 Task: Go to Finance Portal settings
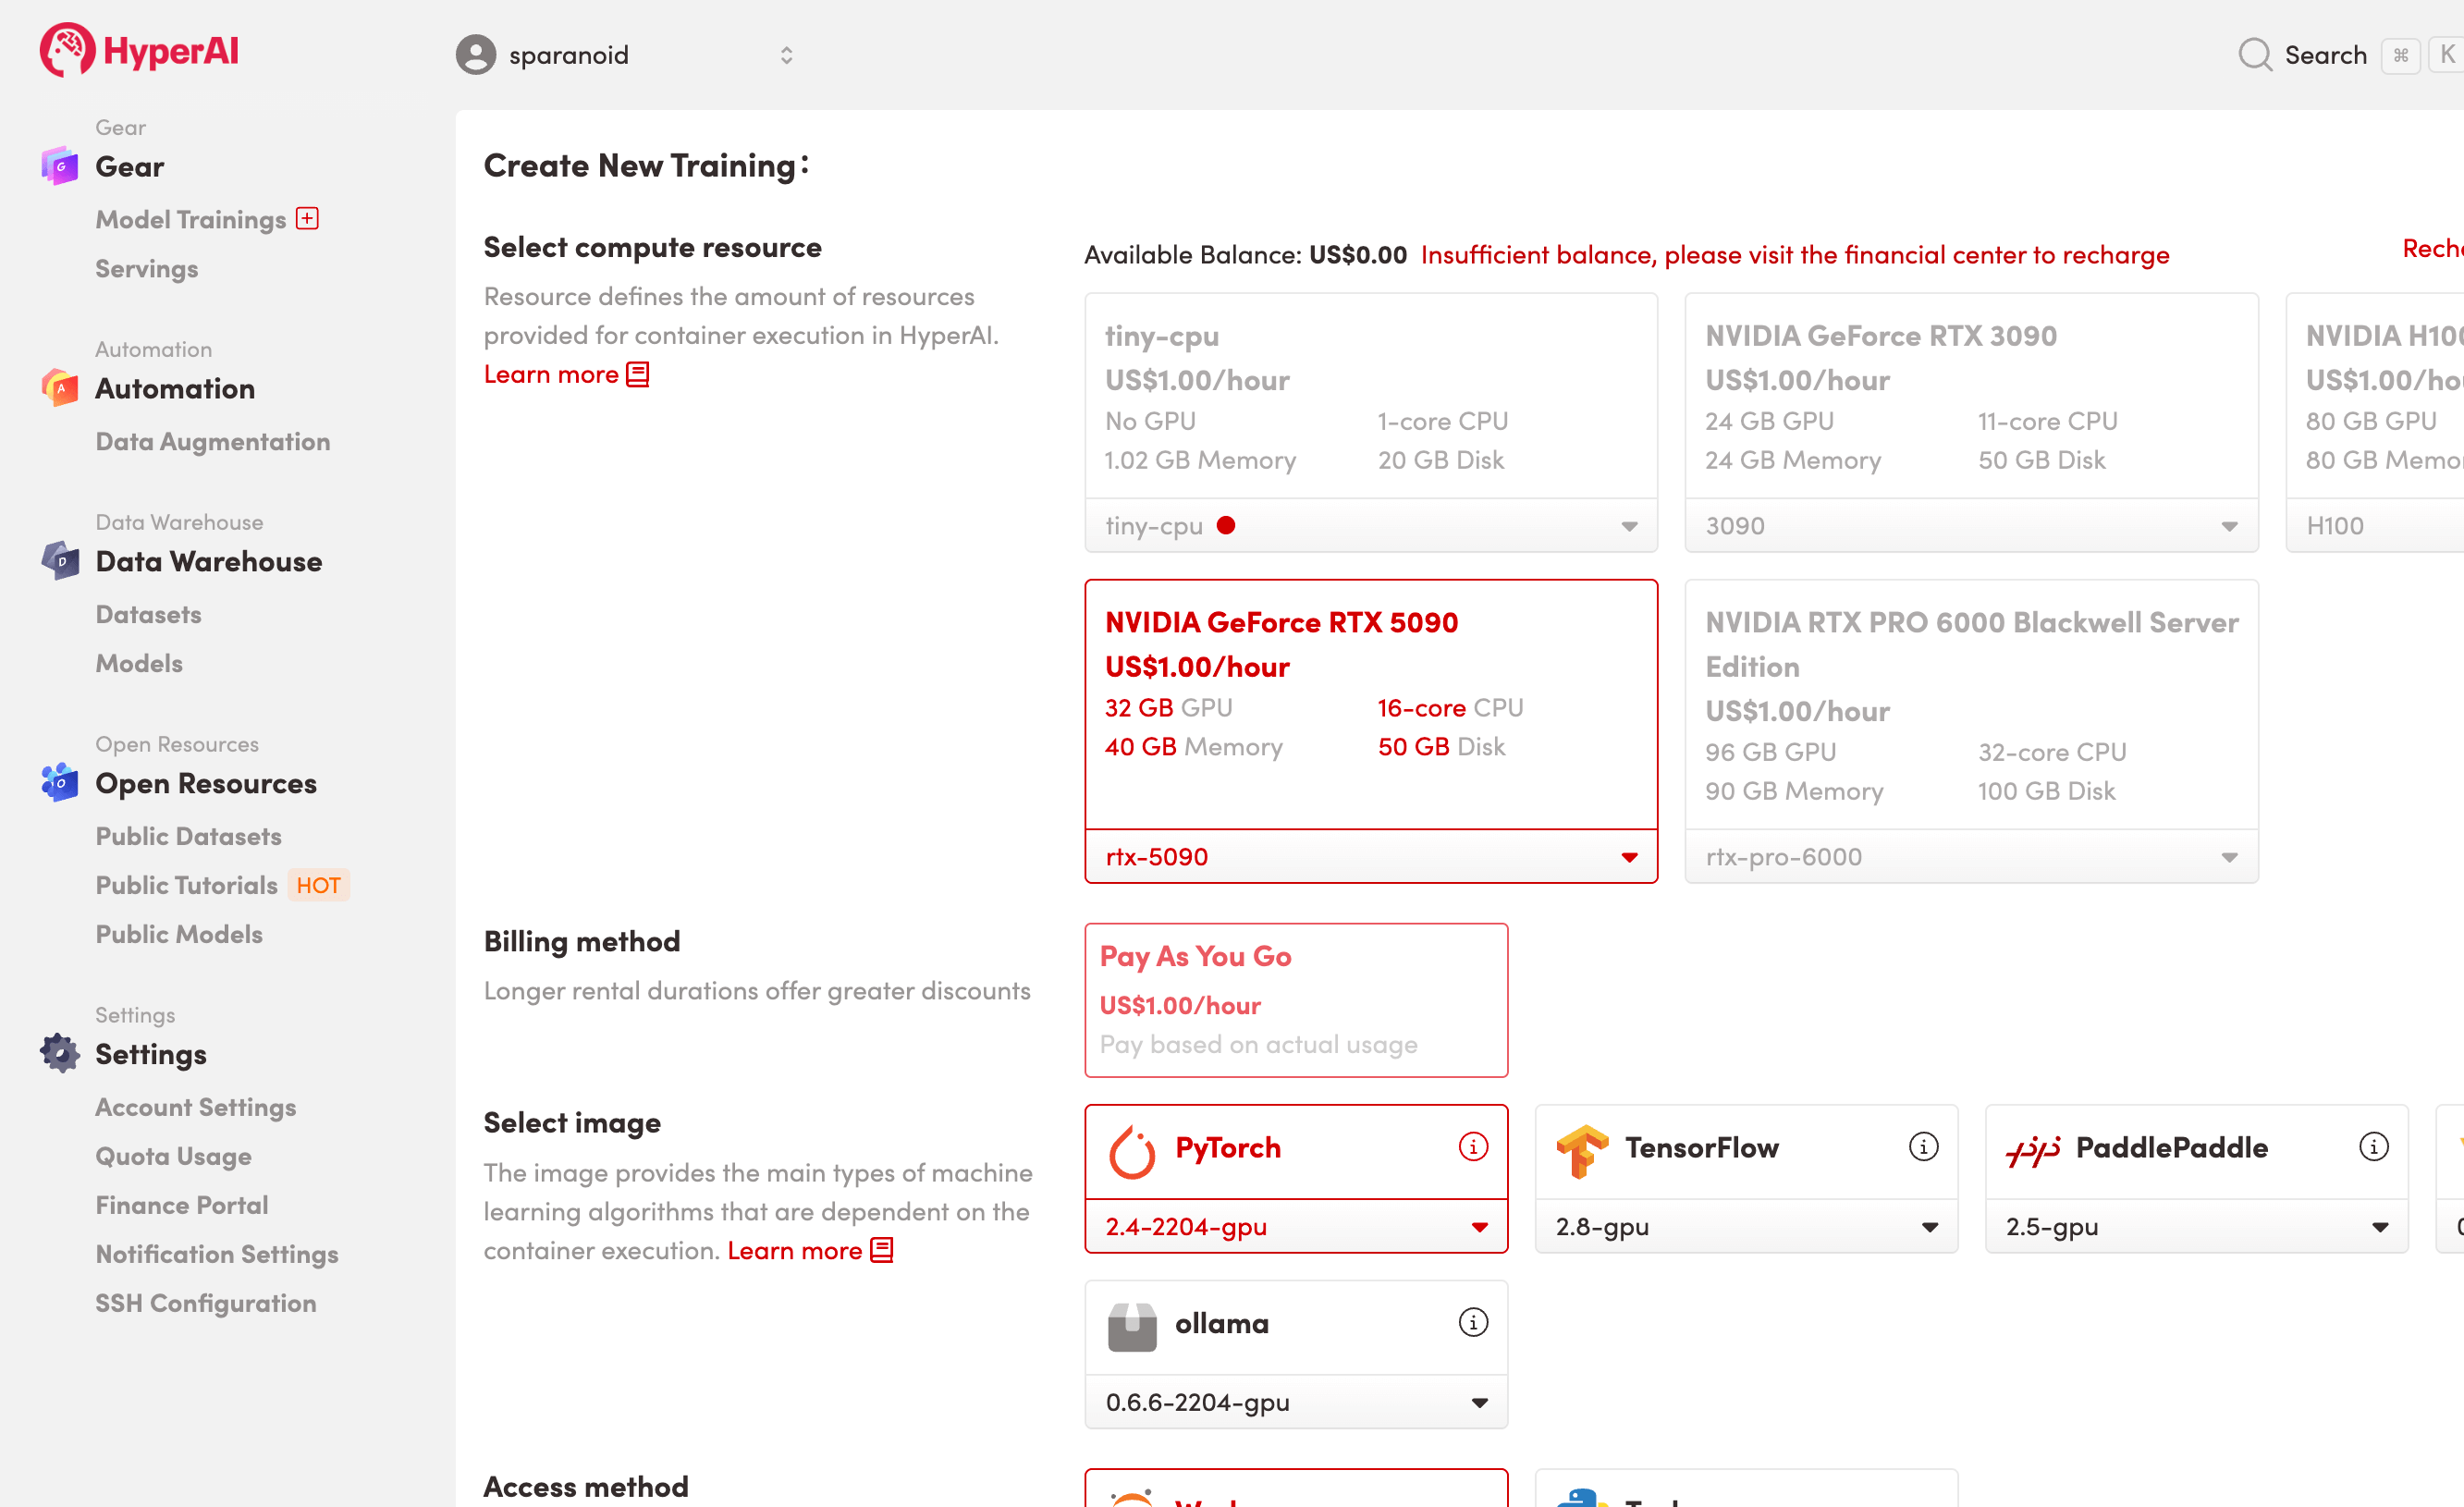click(x=182, y=1205)
